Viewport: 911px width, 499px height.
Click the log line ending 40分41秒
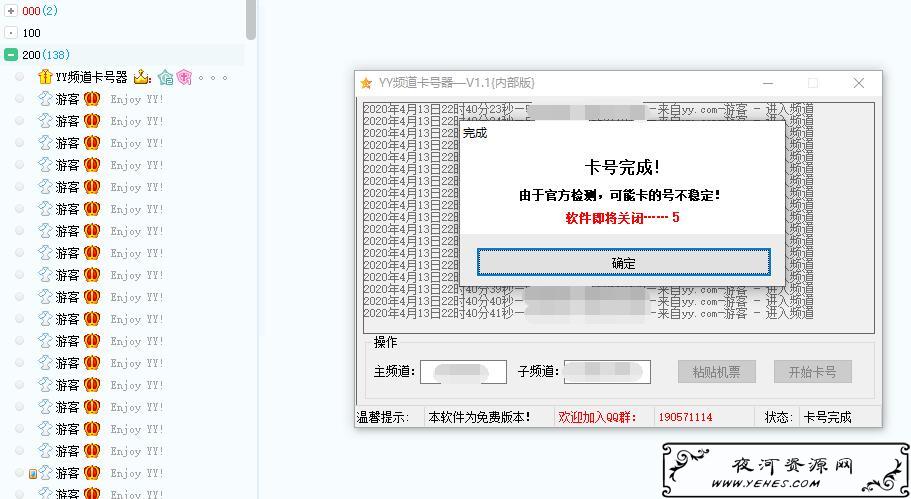[x=588, y=314]
